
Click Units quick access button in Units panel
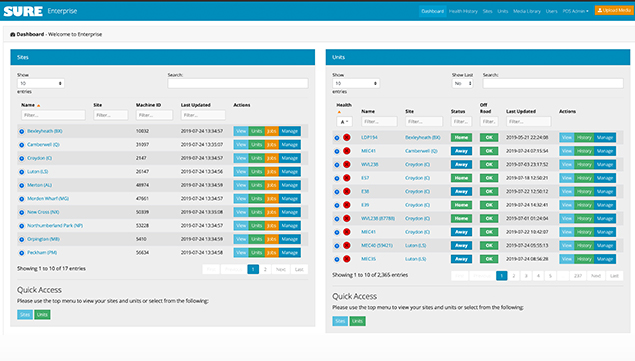pos(357,321)
